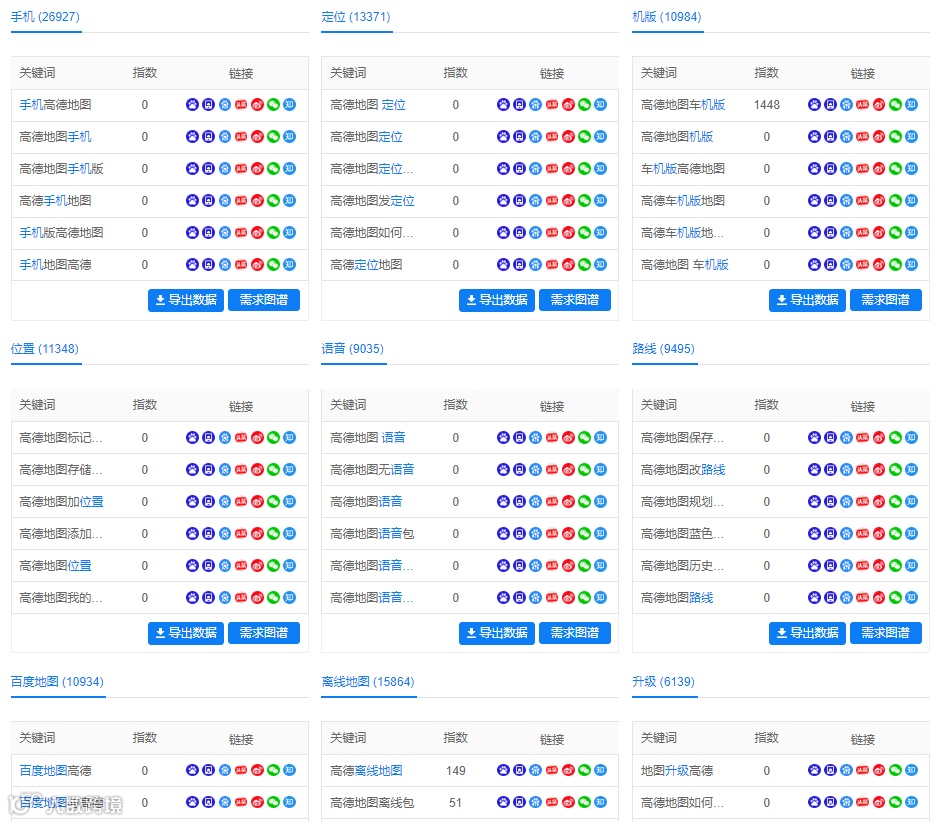The image size is (942, 822).
Task: Open the 路线 (9495) category heading
Action: click(663, 349)
